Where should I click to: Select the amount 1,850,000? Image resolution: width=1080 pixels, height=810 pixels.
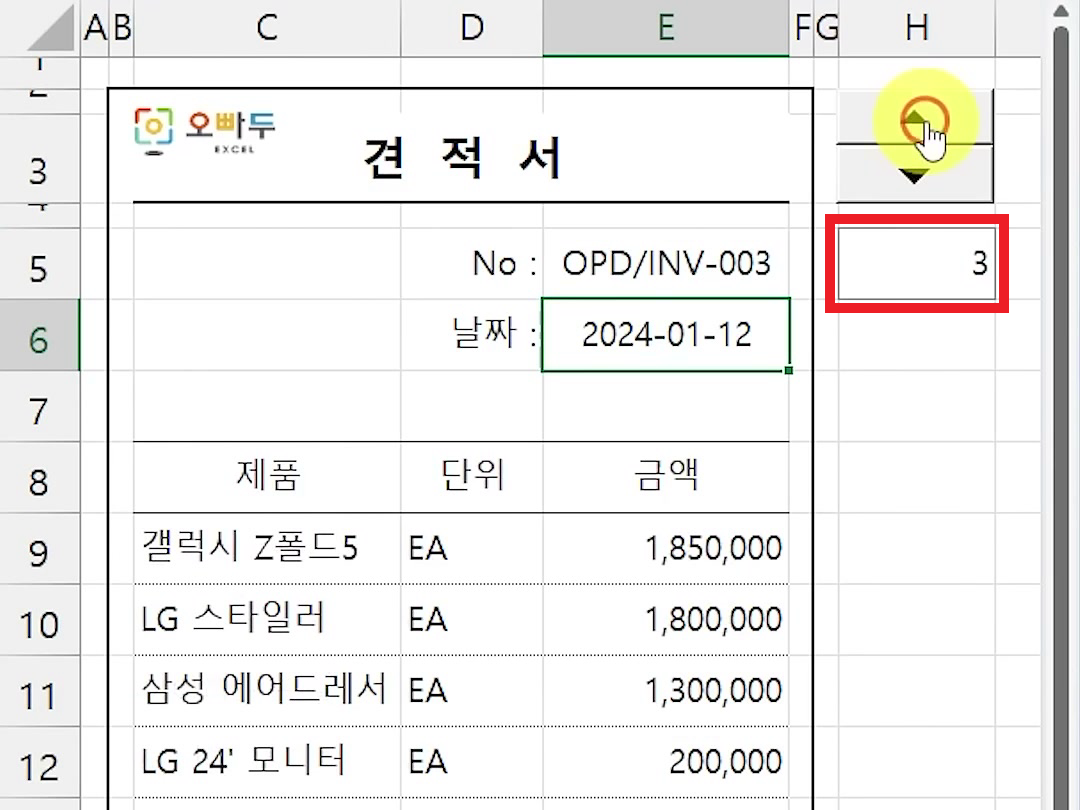714,550
